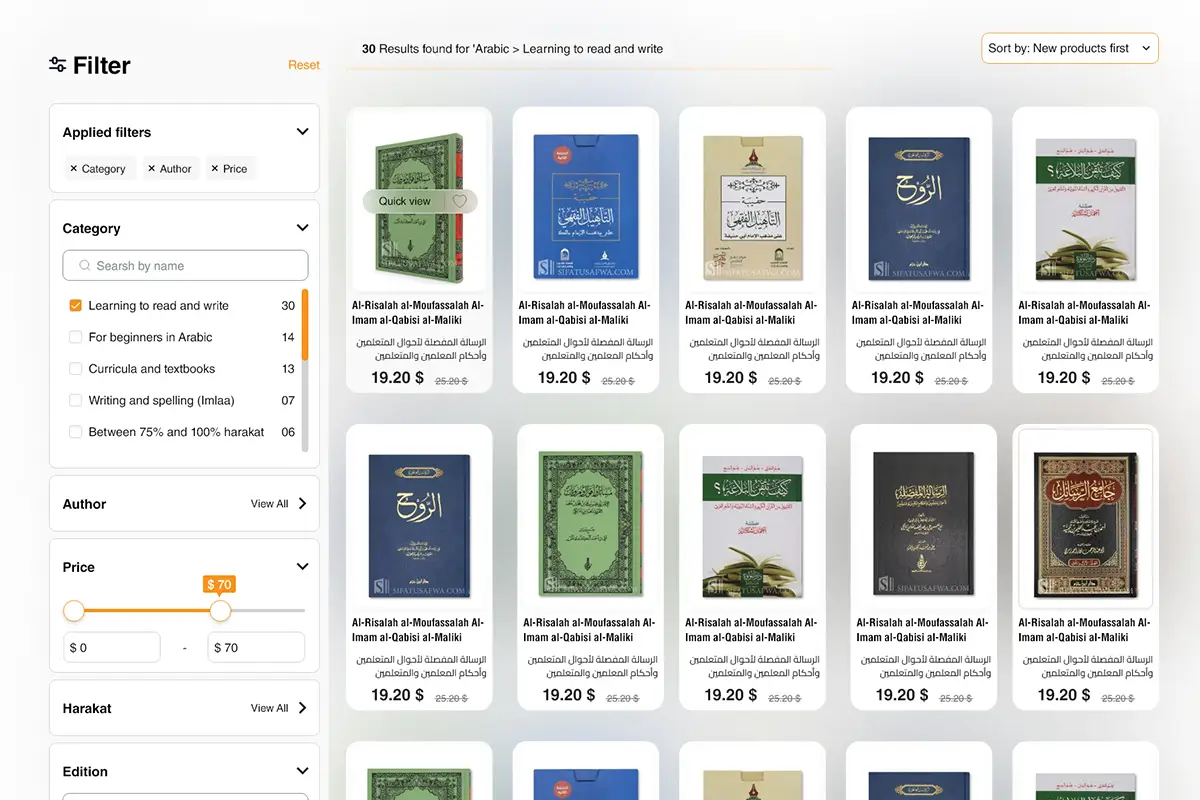The height and width of the screenshot is (800, 1200).
Task: Click the "14" count beside For beginners
Action: (288, 337)
